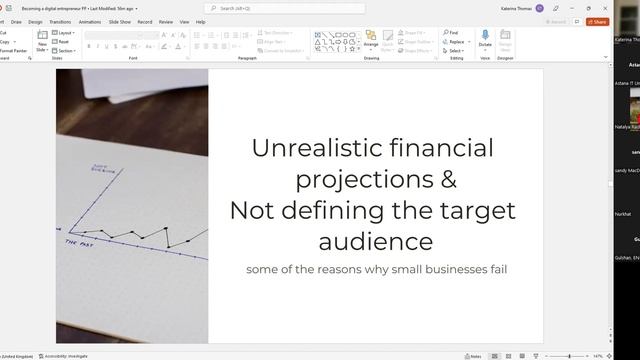
Task: Toggle Justify paragraph alignment
Action: pos(224,47)
